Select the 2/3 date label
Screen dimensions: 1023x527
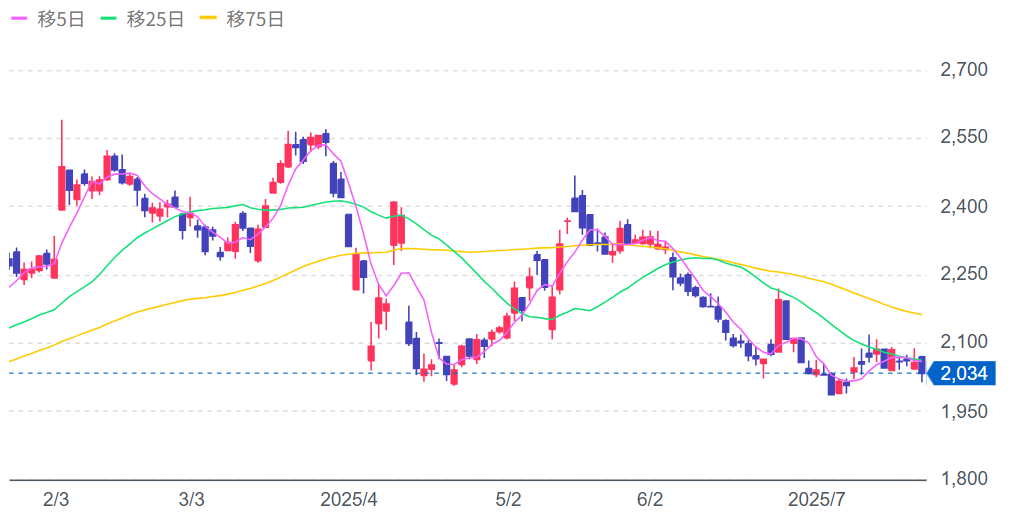pyautogui.click(x=57, y=499)
